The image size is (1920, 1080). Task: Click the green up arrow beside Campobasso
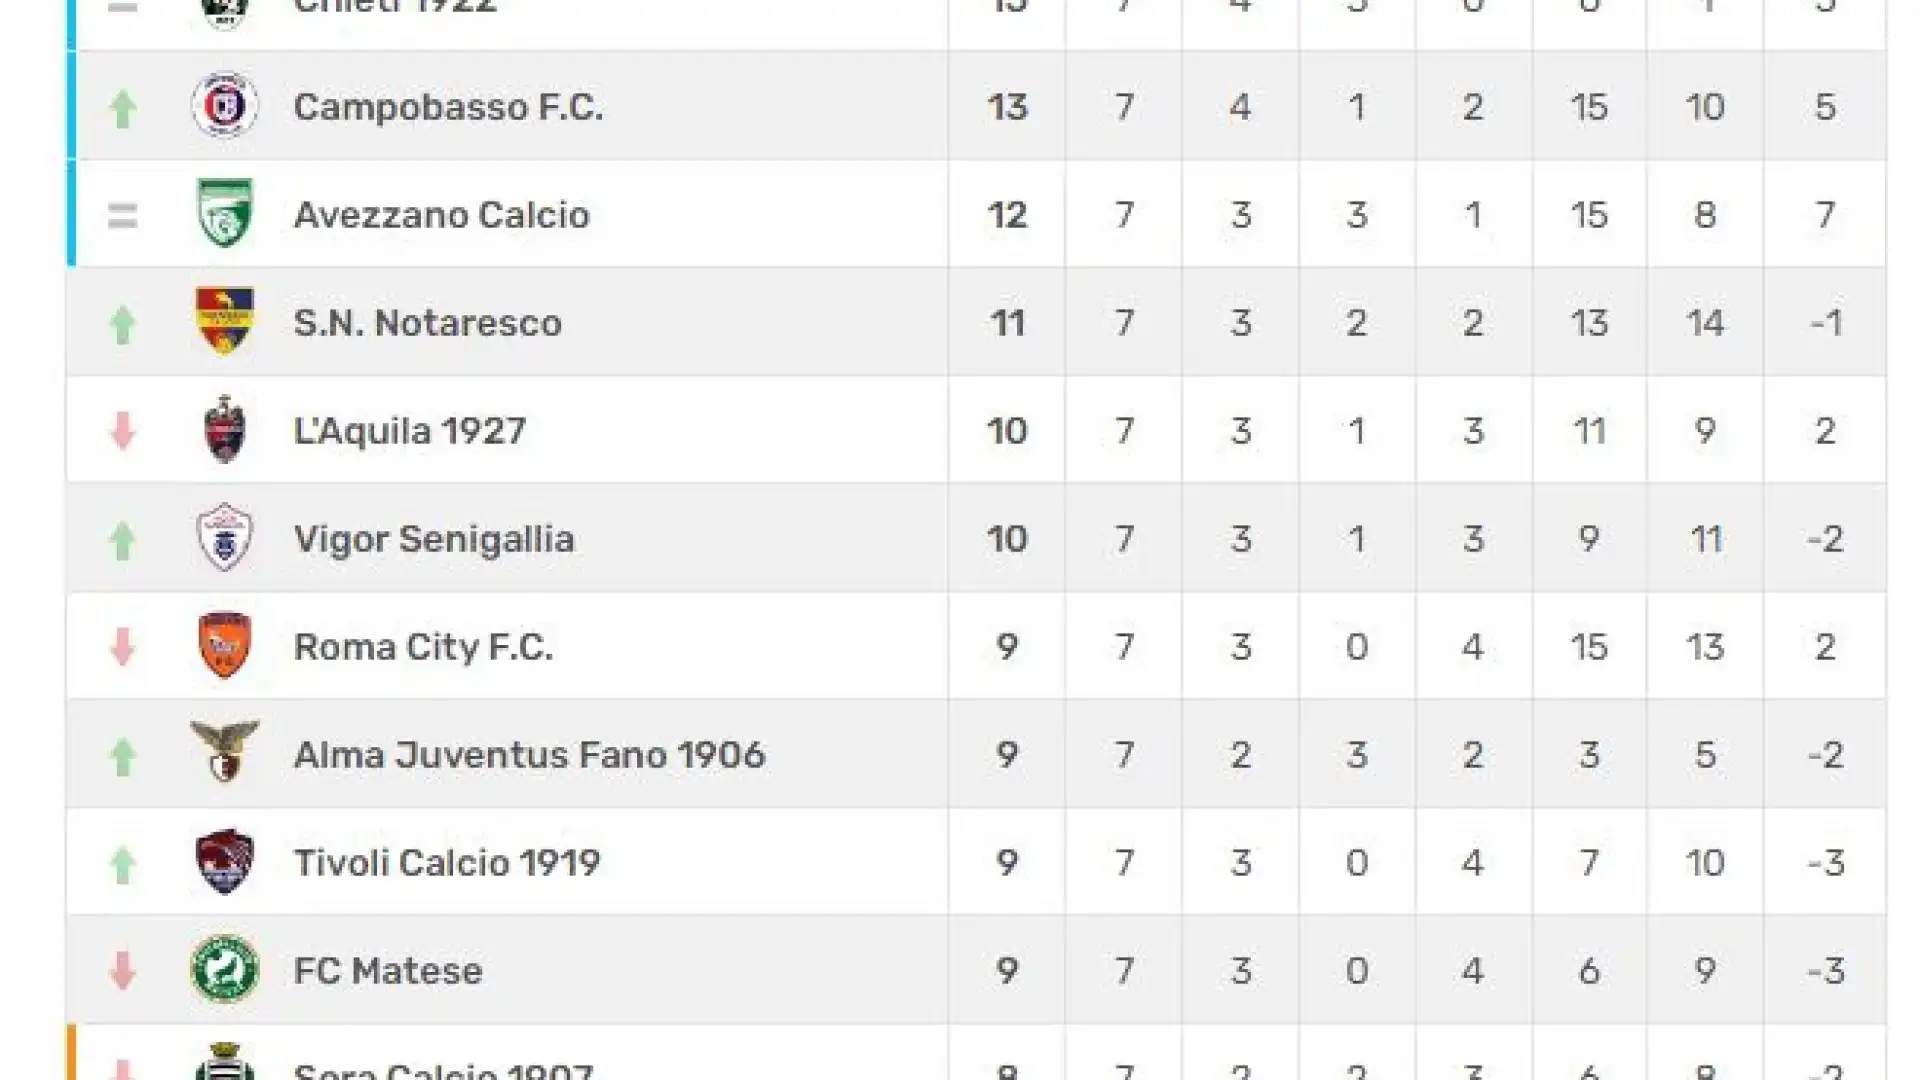[x=123, y=109]
